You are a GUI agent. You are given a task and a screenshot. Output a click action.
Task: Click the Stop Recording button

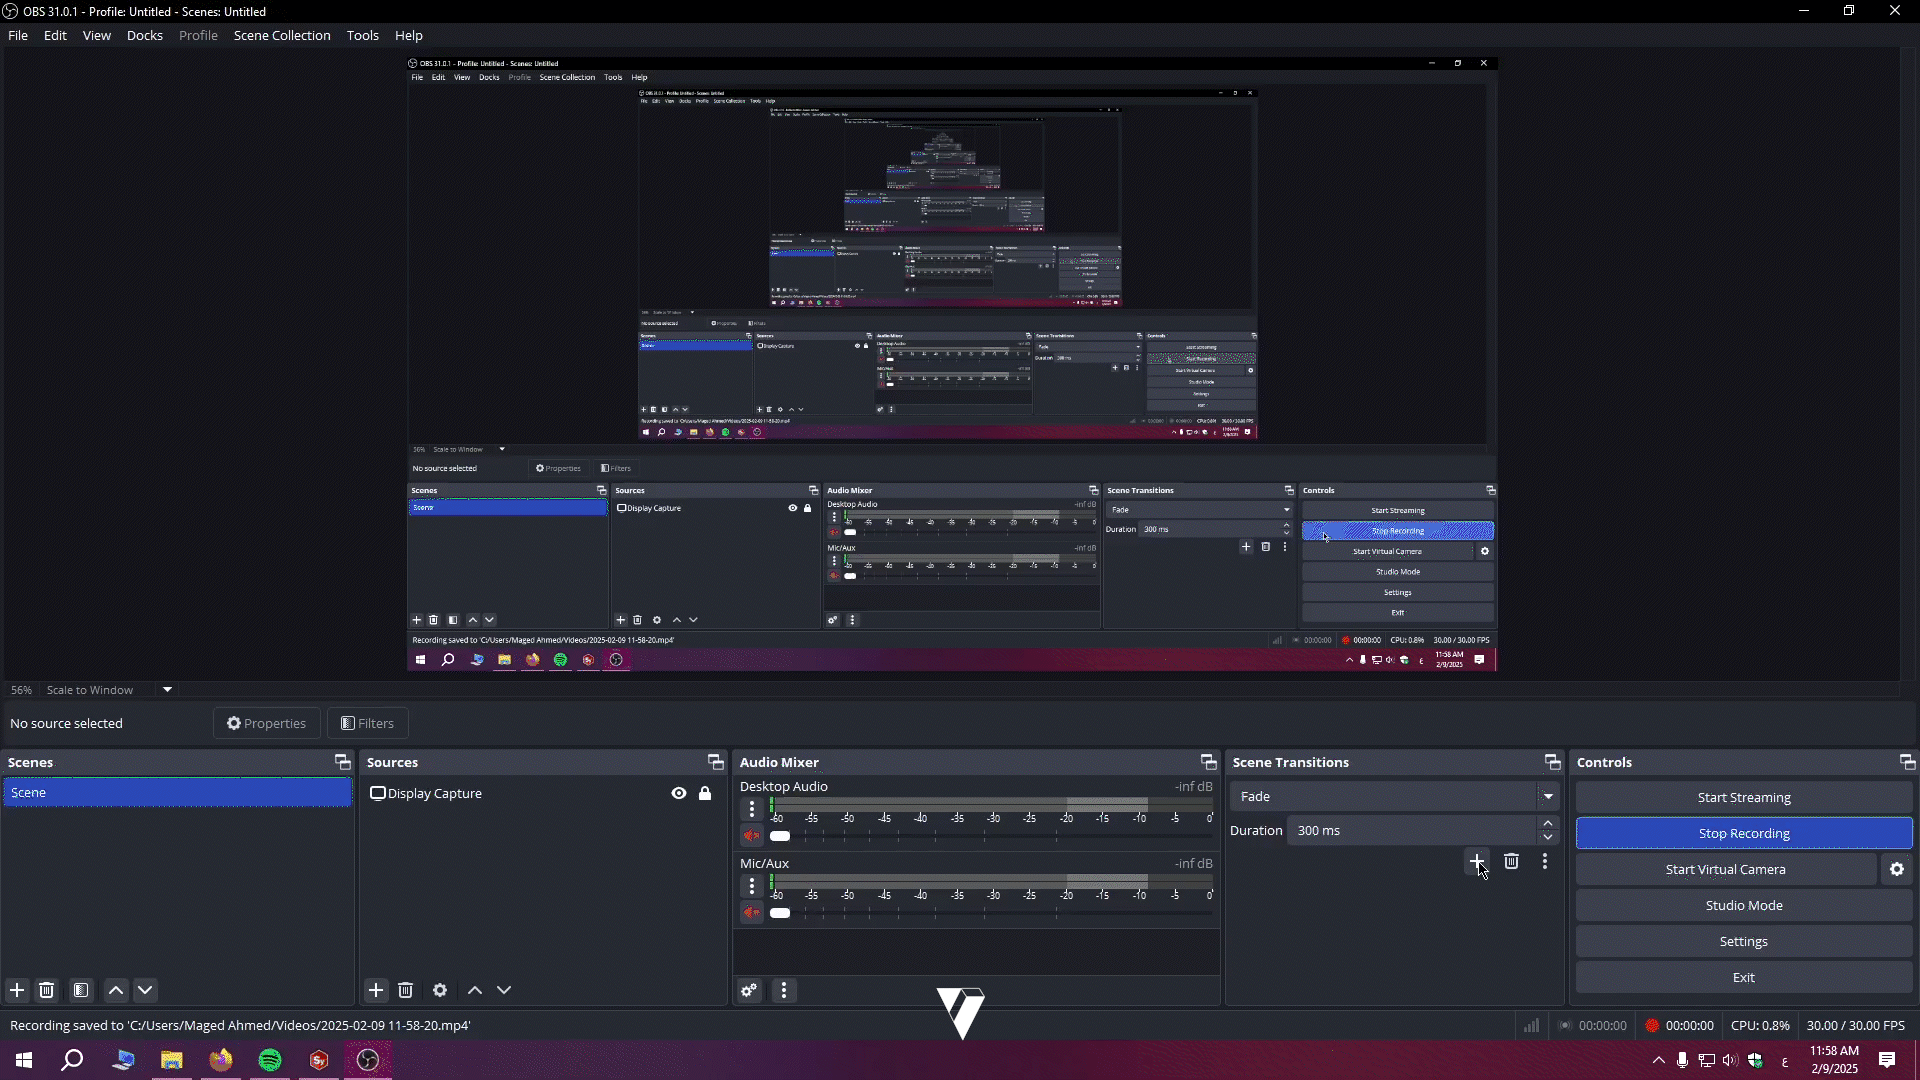click(1743, 833)
